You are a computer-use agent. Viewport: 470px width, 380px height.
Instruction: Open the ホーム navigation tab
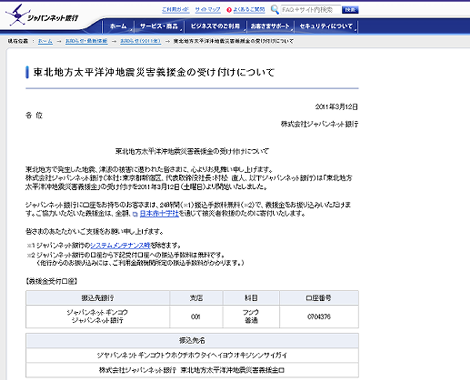click(x=118, y=26)
